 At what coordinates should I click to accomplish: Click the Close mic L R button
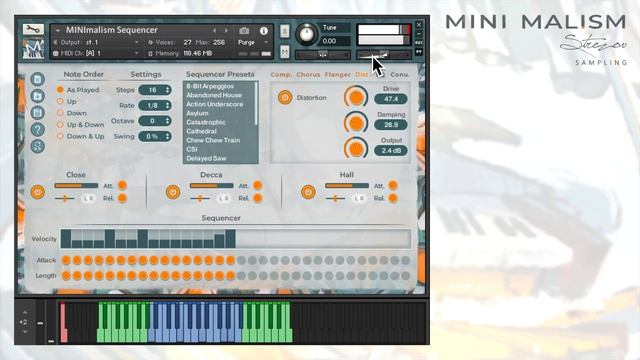click(x=88, y=198)
